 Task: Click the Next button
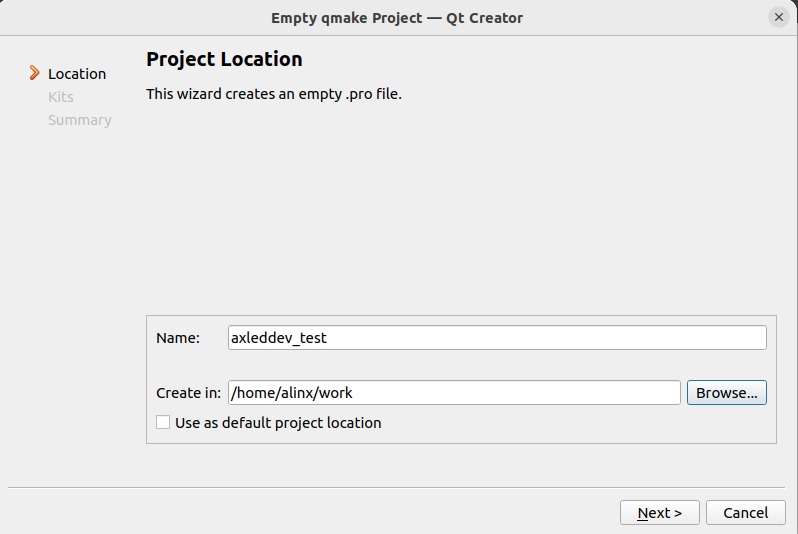pos(660,513)
